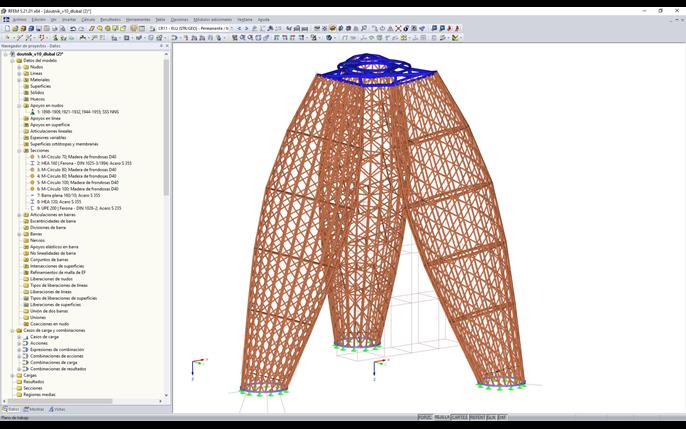Toggle the REJILLA status bar button
The width and height of the screenshot is (686, 429).
pyautogui.click(x=442, y=417)
